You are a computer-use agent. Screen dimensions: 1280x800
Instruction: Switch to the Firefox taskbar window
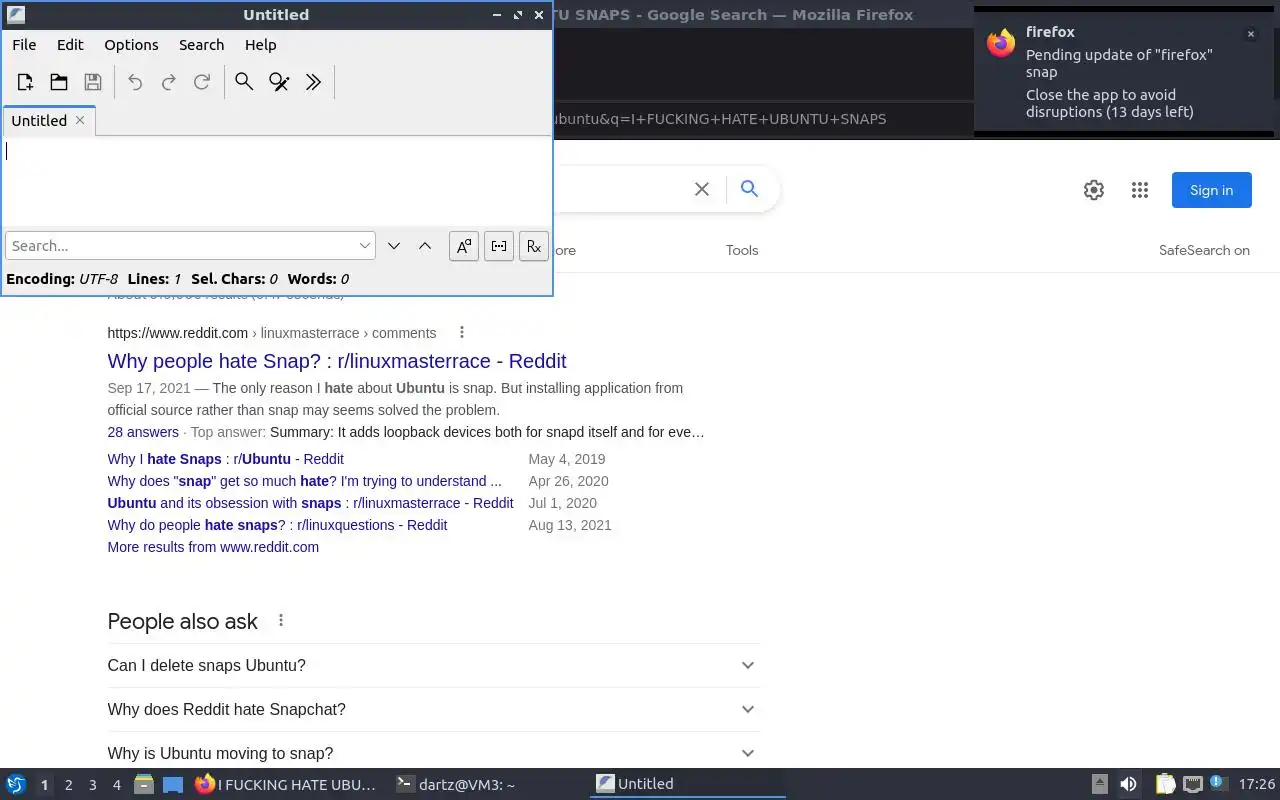click(286, 785)
